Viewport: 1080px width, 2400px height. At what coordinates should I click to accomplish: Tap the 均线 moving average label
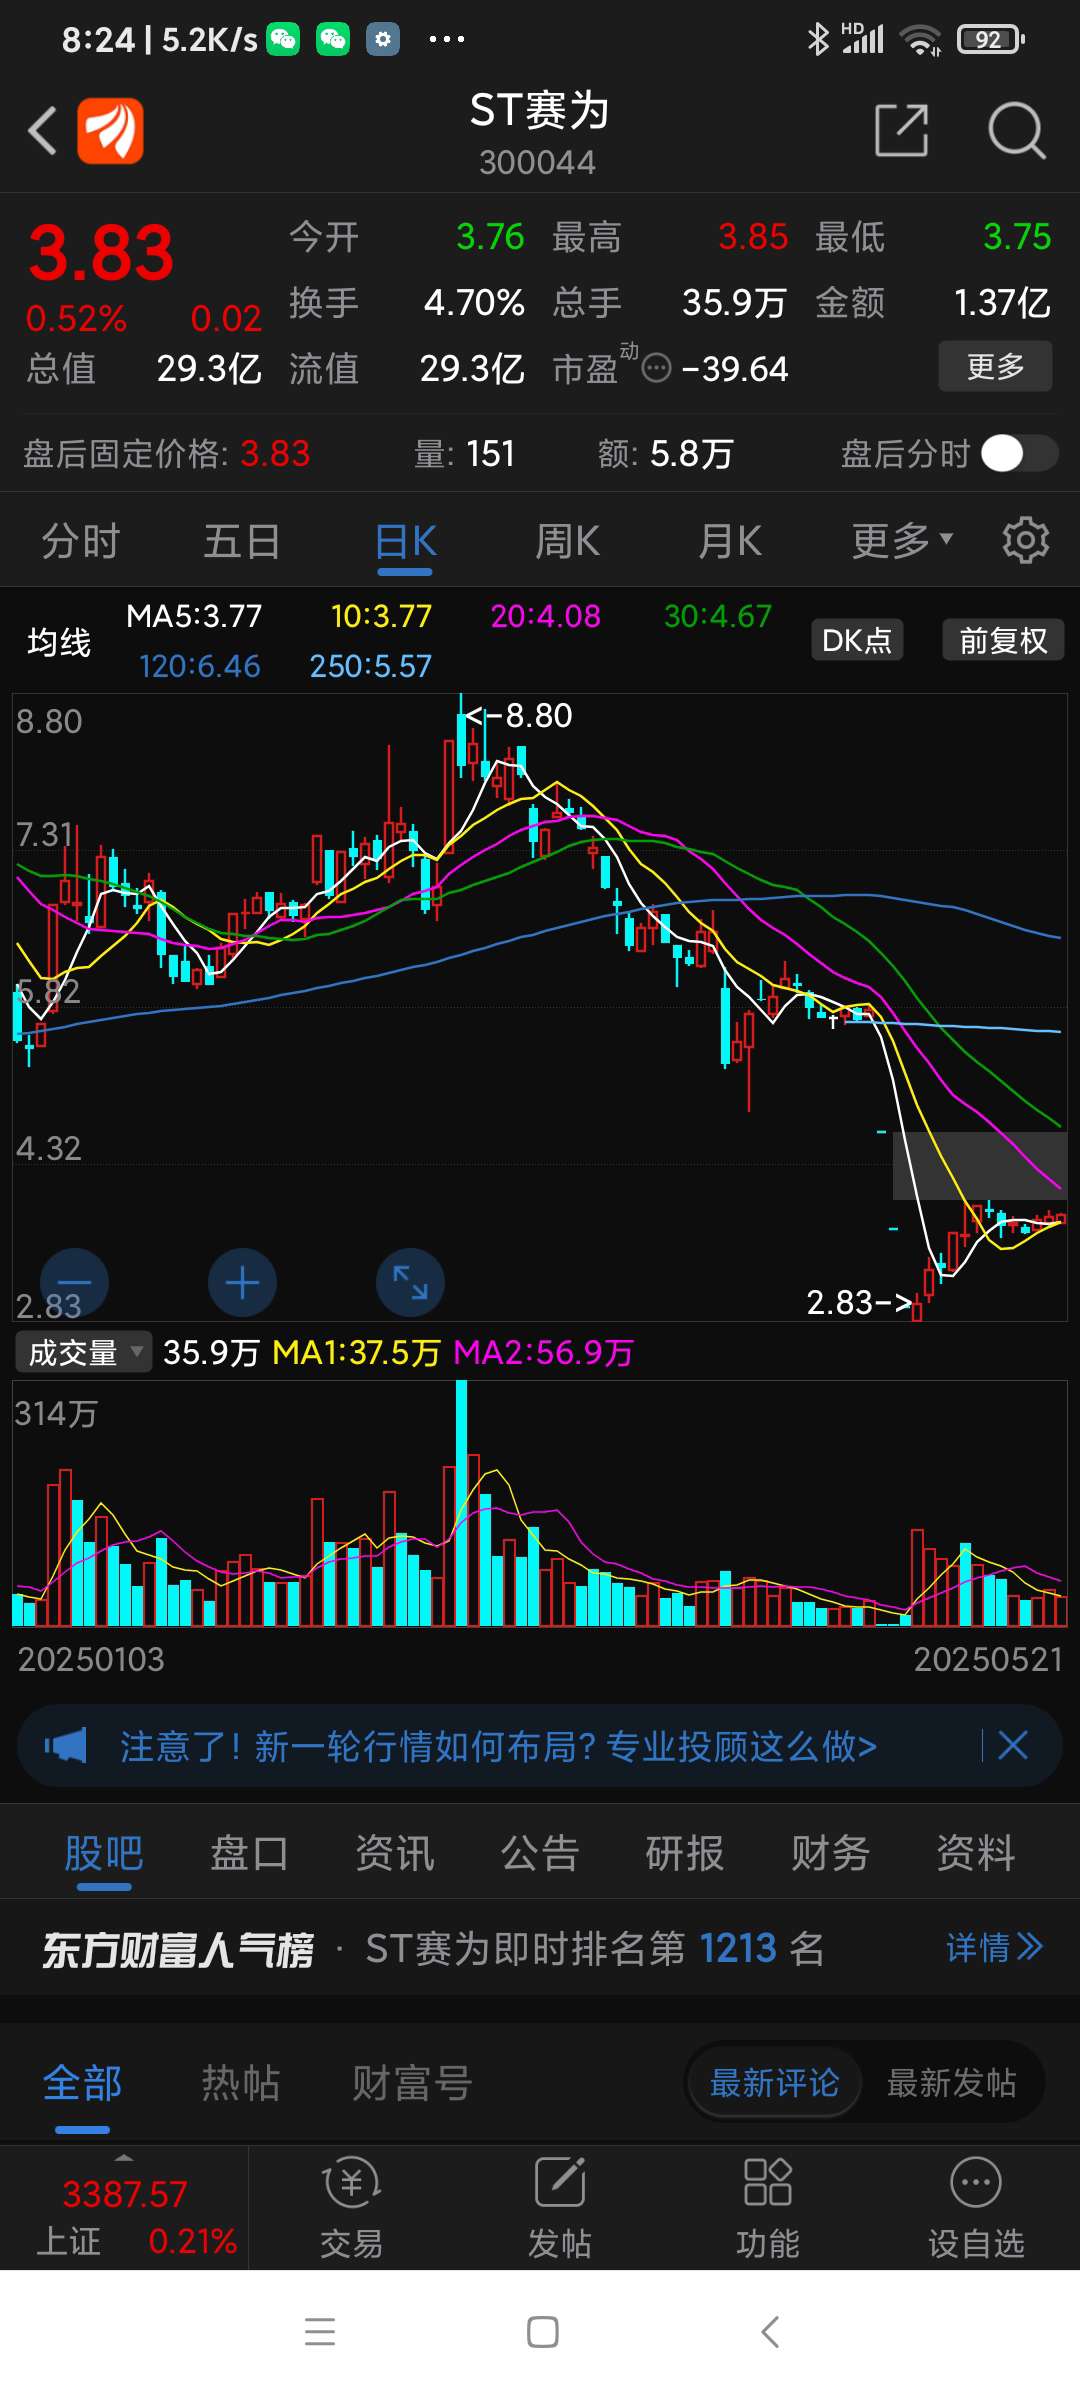[59, 641]
